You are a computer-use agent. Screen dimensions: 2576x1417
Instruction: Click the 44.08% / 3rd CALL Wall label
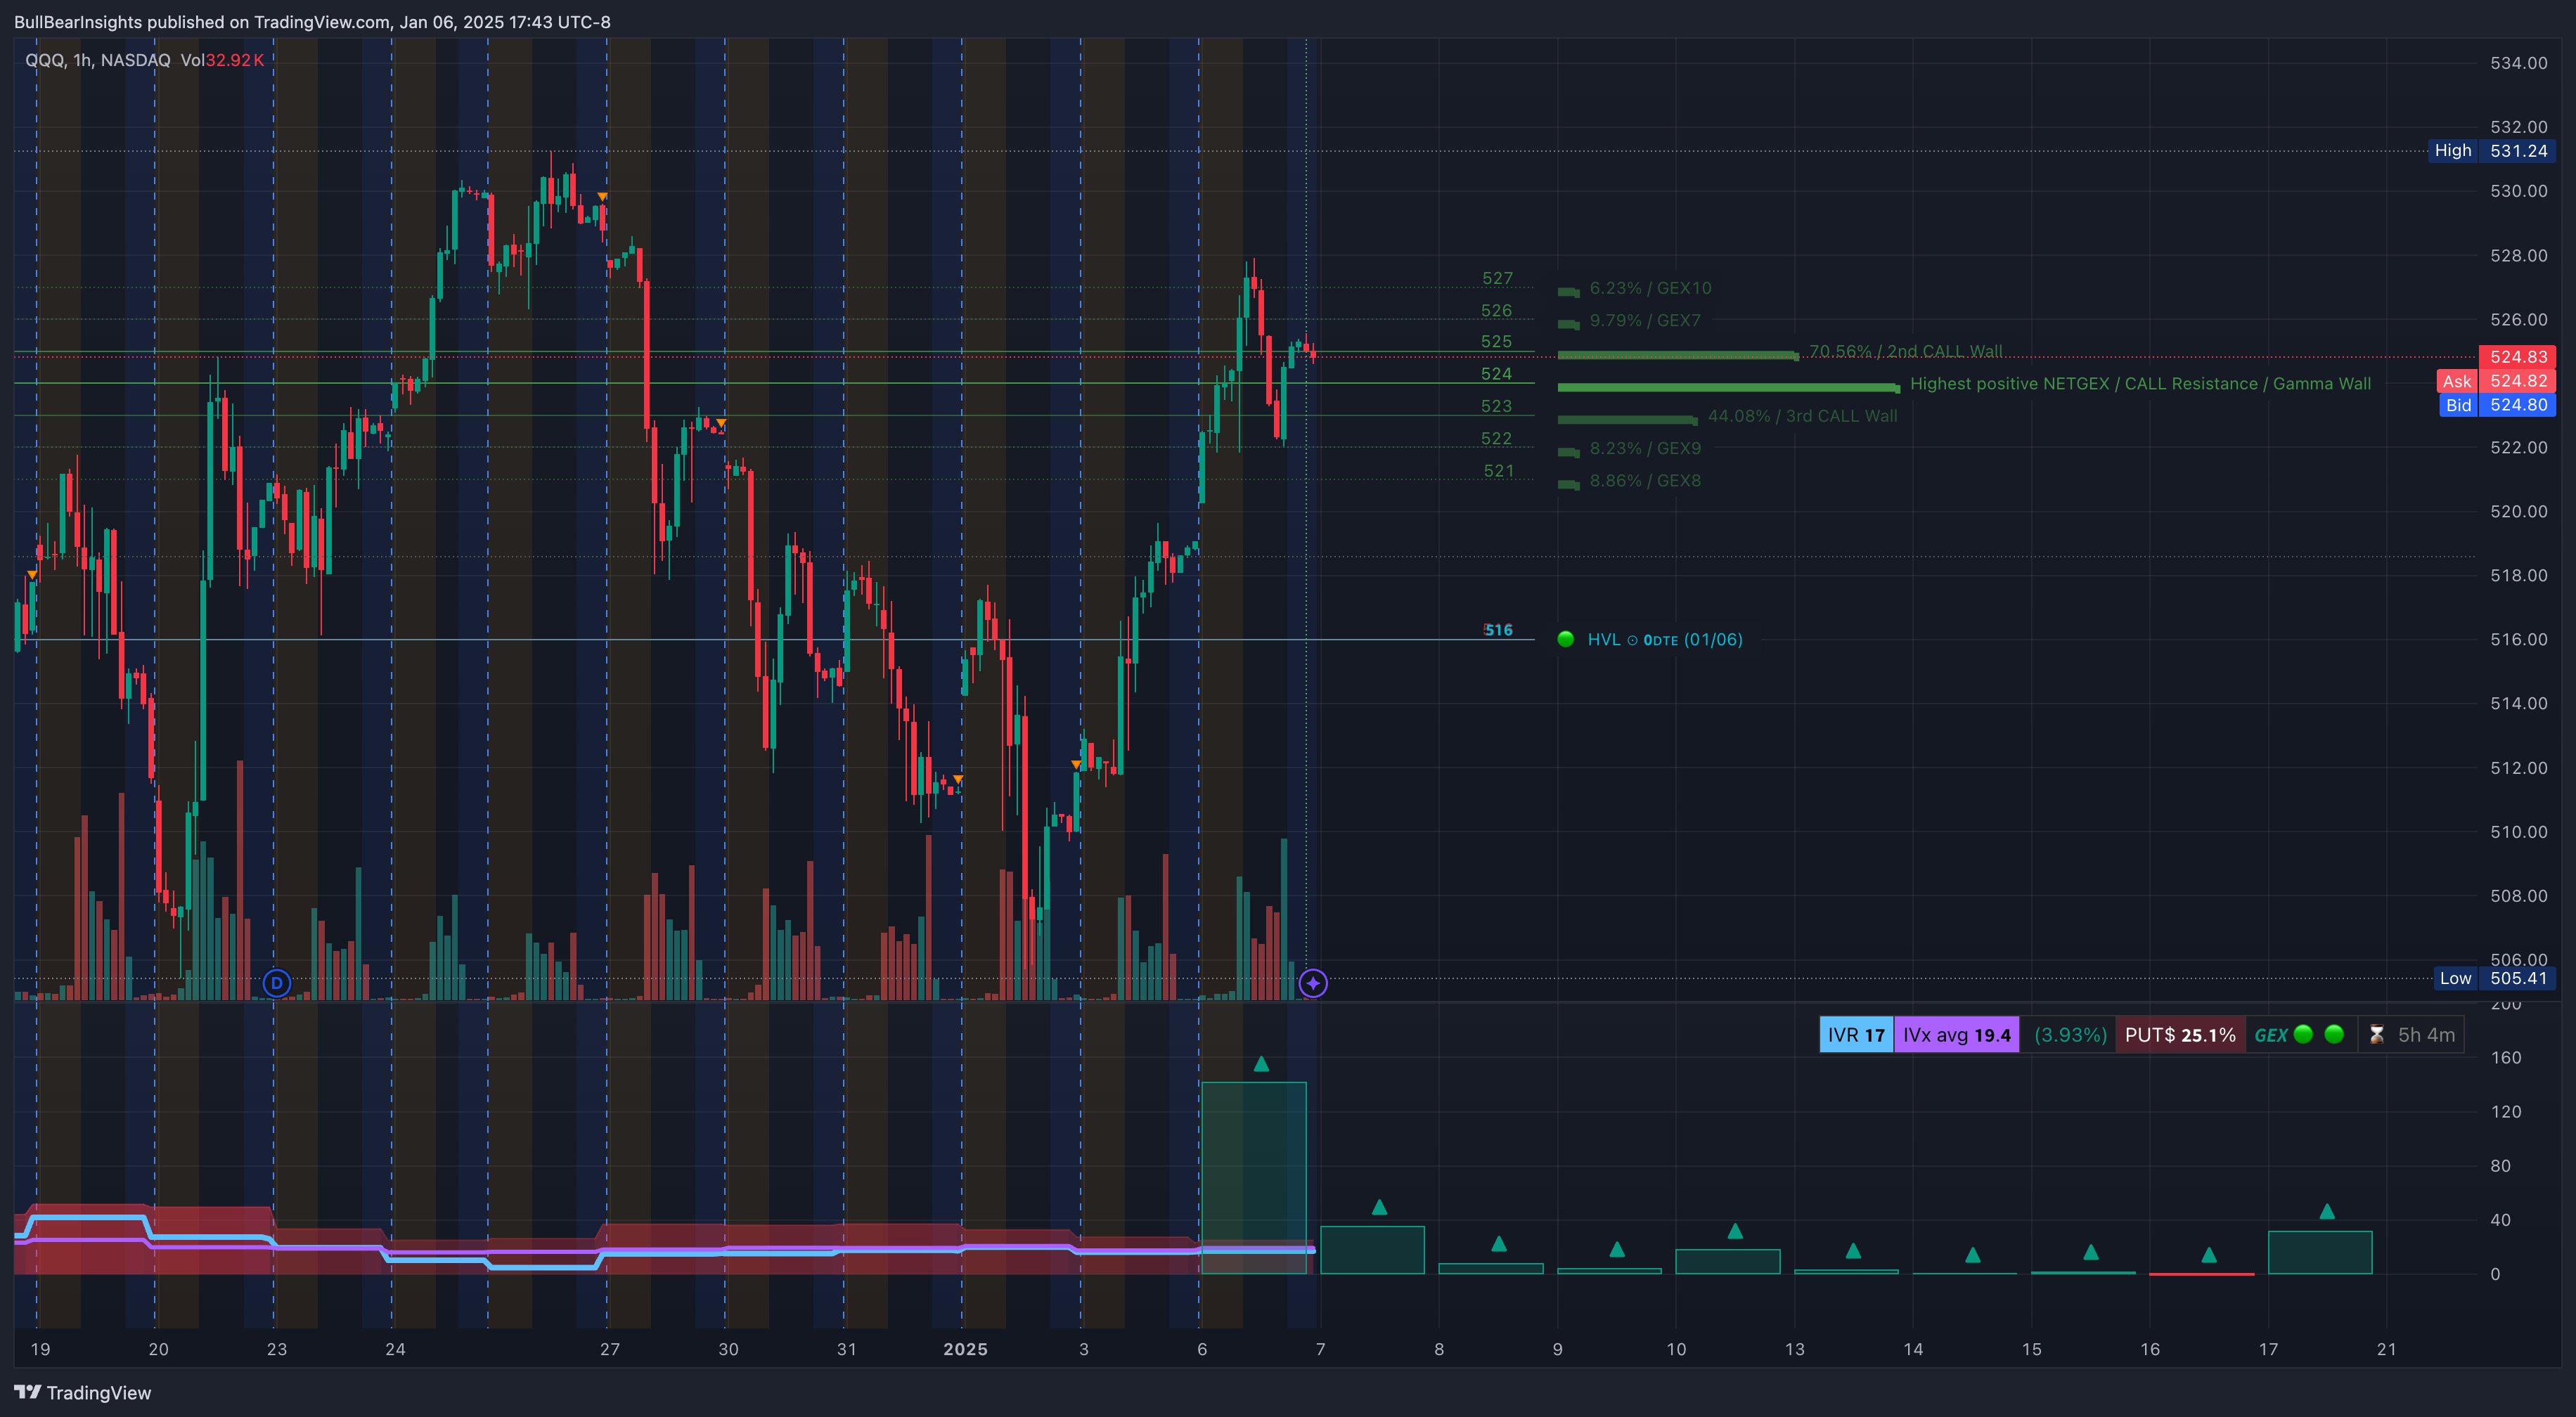(x=1802, y=416)
